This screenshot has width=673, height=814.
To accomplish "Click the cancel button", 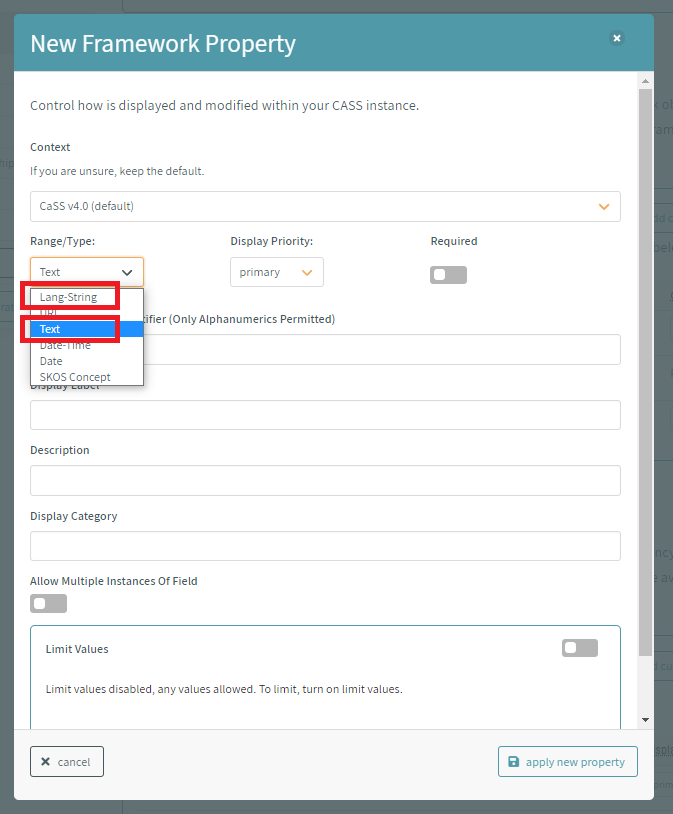I will point(67,762).
